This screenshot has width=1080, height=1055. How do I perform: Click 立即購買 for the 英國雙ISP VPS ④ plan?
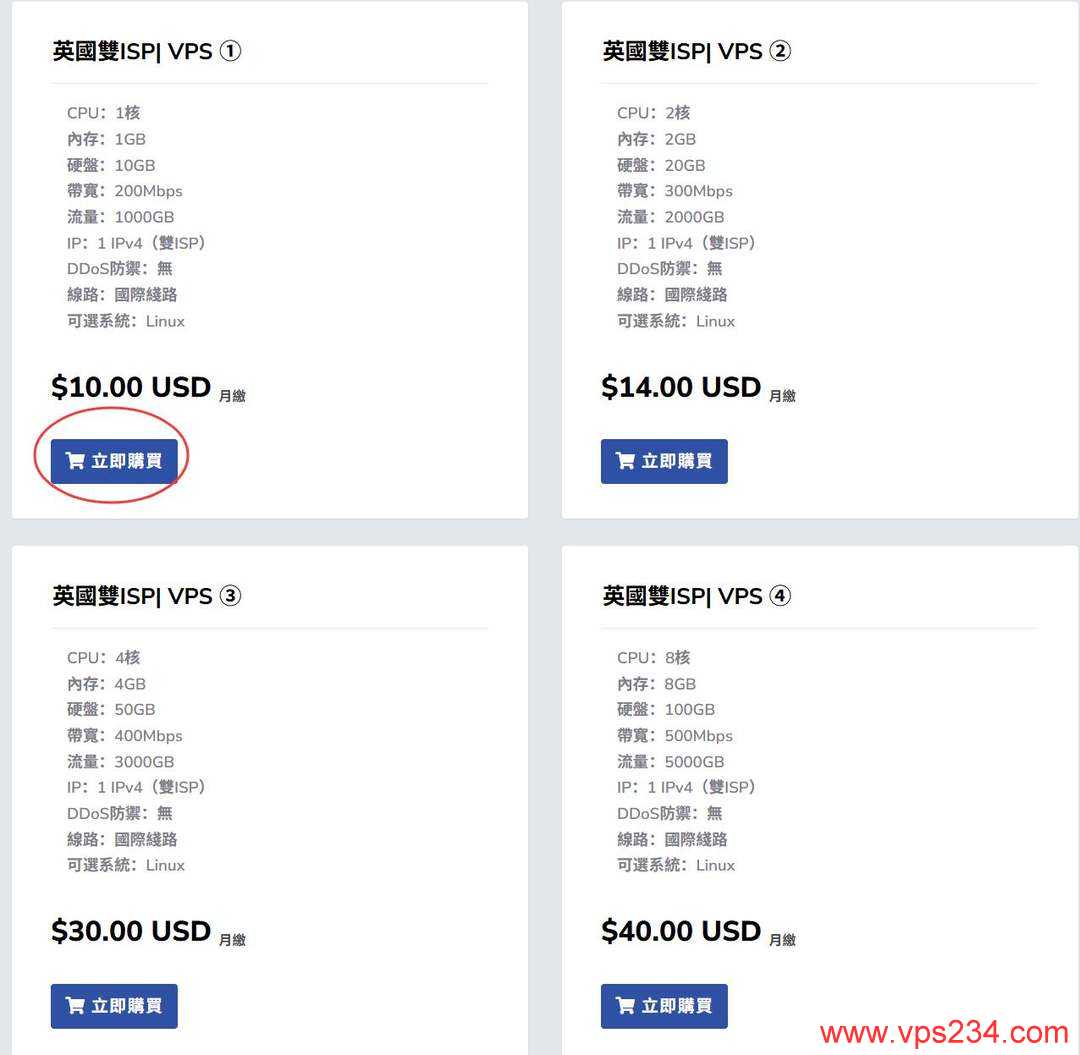coord(663,1006)
